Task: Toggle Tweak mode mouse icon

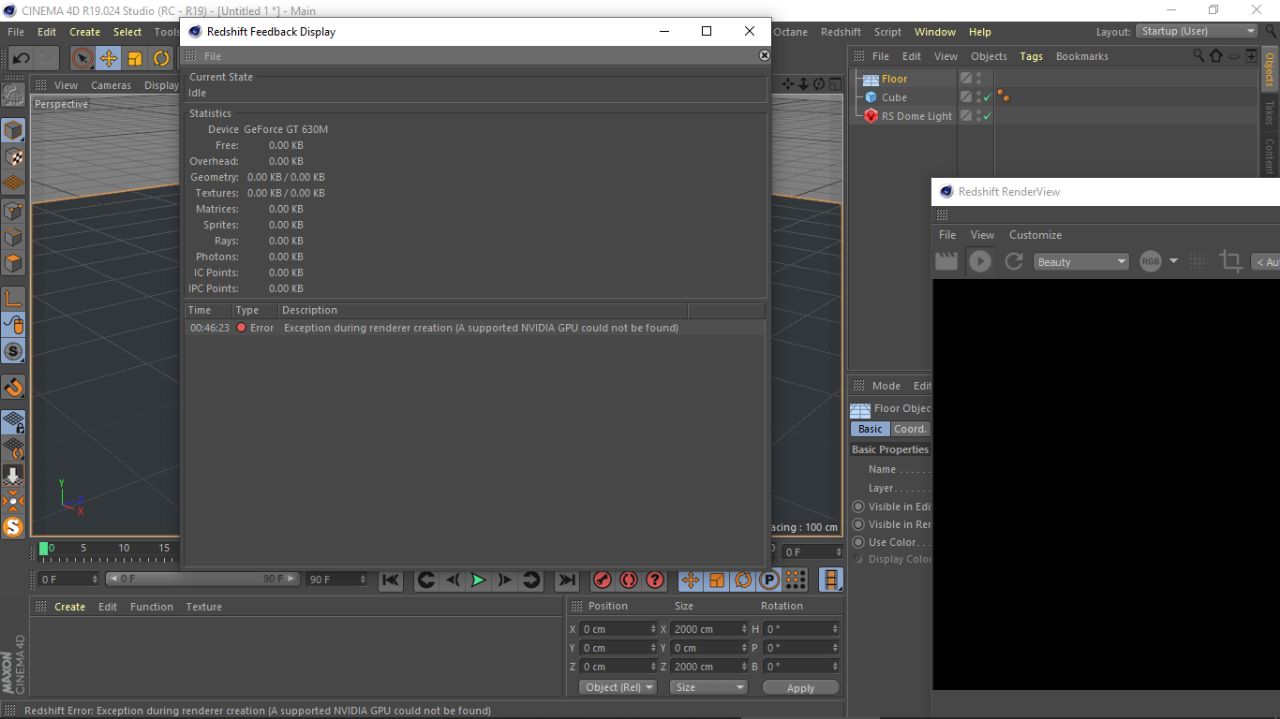Action: click(13, 325)
